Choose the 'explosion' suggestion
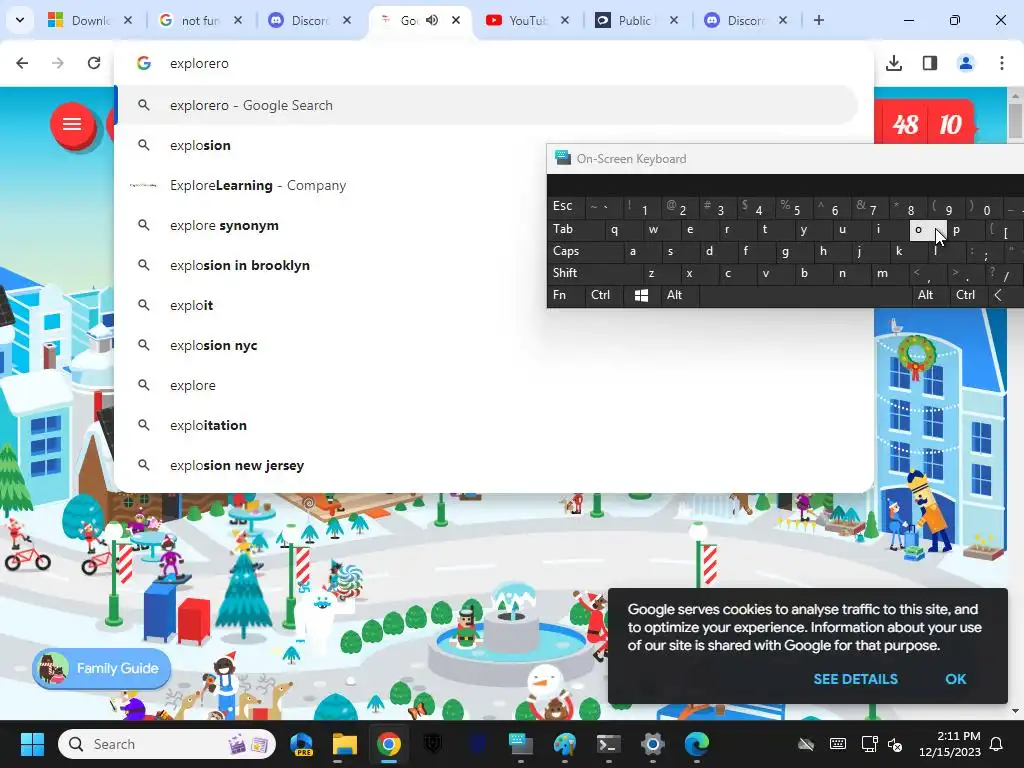This screenshot has height=768, width=1024. click(x=487, y=145)
